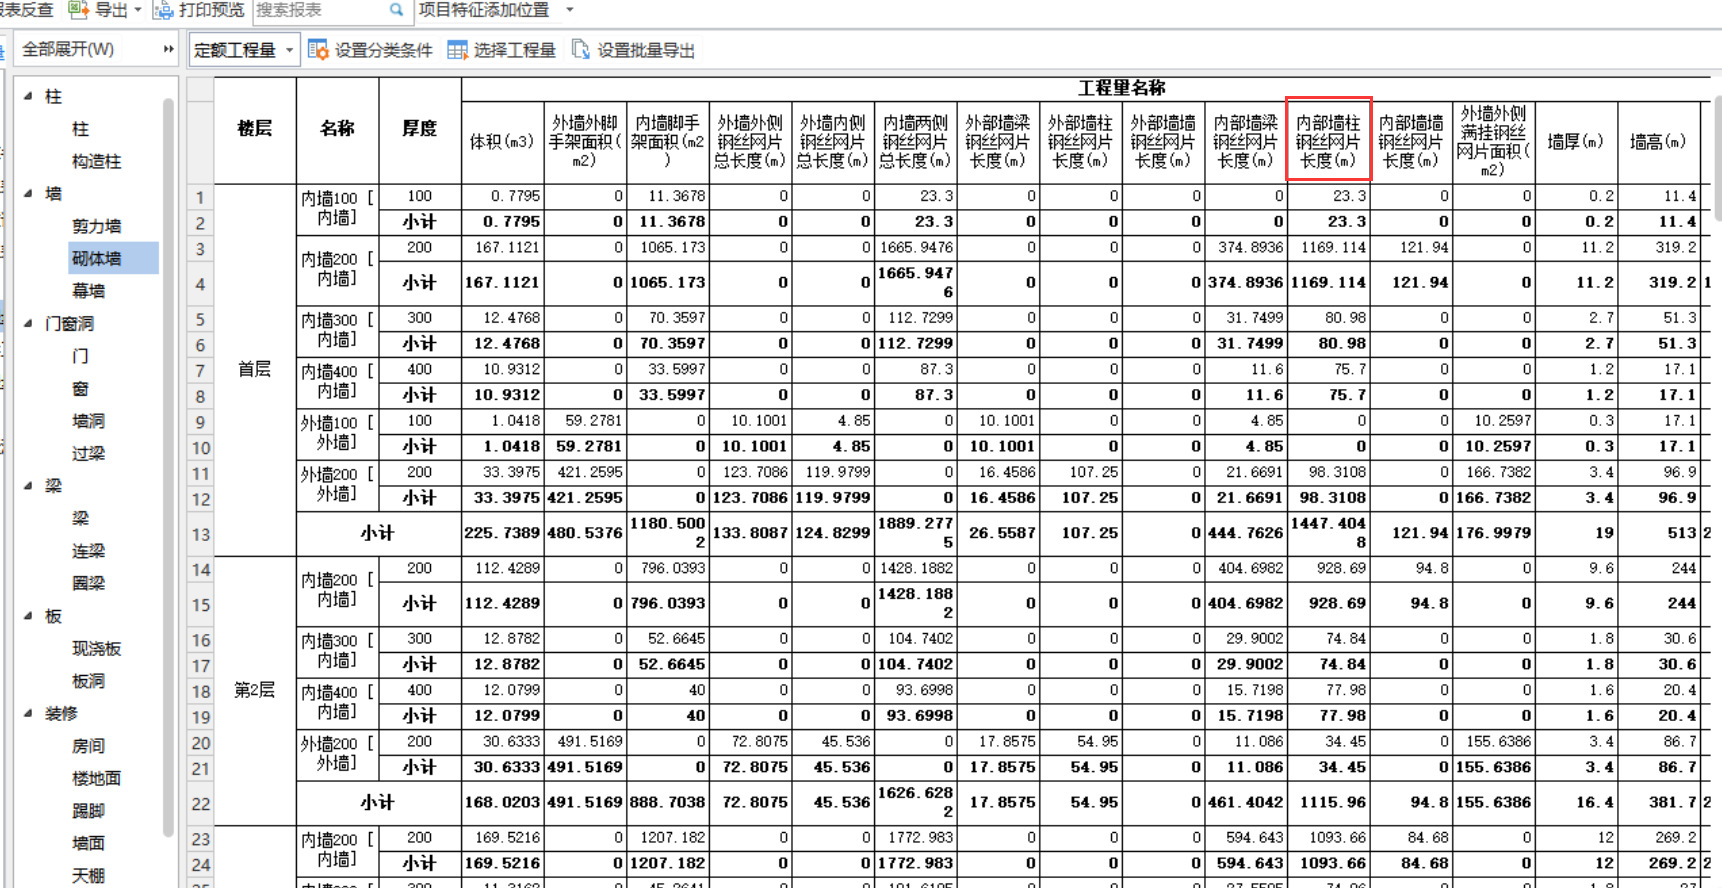Select 连梁 in the tree
The width and height of the screenshot is (1722, 888).
click(x=88, y=551)
